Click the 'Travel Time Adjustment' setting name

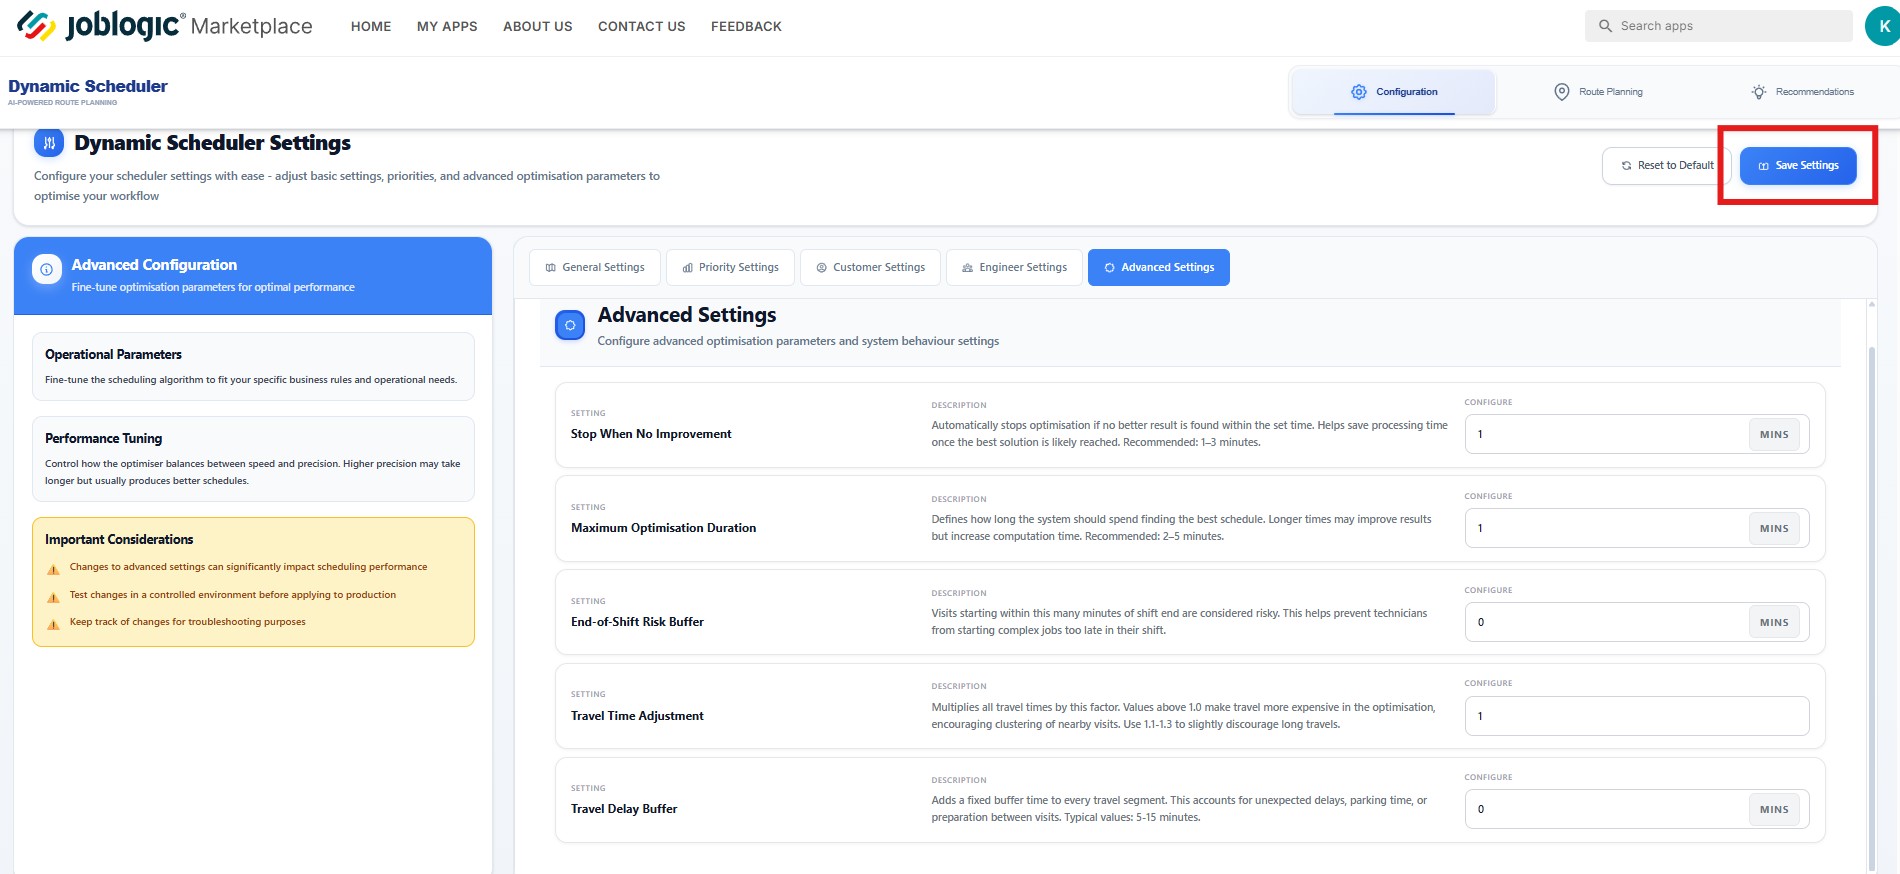[x=637, y=716]
